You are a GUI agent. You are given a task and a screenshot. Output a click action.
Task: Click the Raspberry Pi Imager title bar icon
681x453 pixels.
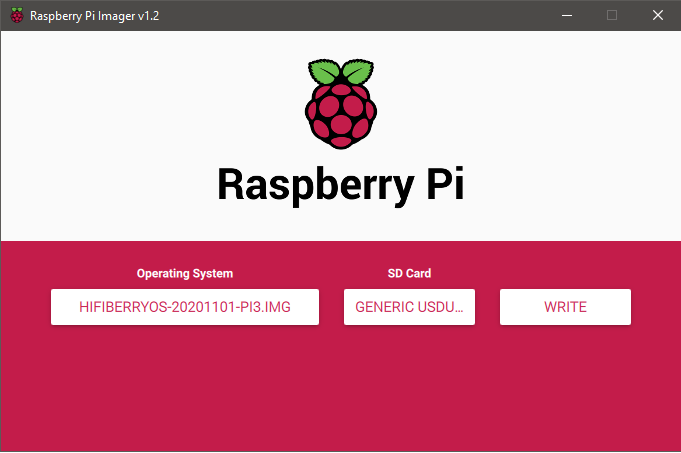point(17,15)
